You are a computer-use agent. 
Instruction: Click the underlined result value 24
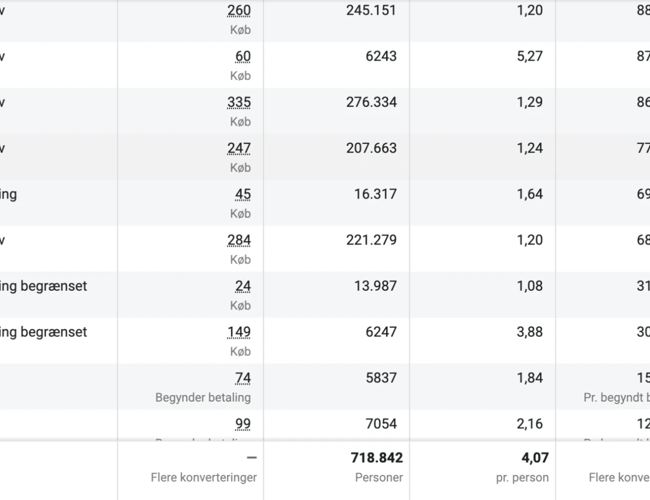pyautogui.click(x=243, y=287)
